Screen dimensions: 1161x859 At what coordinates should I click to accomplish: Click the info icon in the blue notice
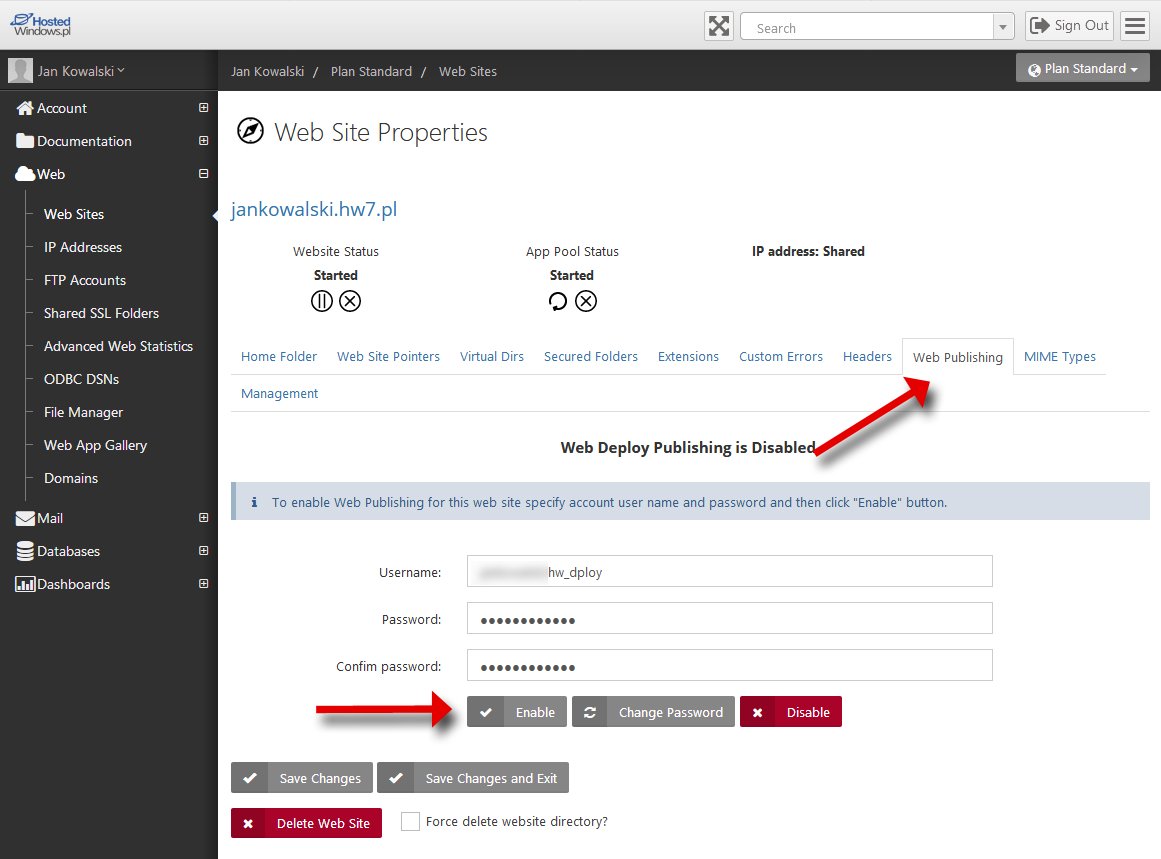click(254, 502)
